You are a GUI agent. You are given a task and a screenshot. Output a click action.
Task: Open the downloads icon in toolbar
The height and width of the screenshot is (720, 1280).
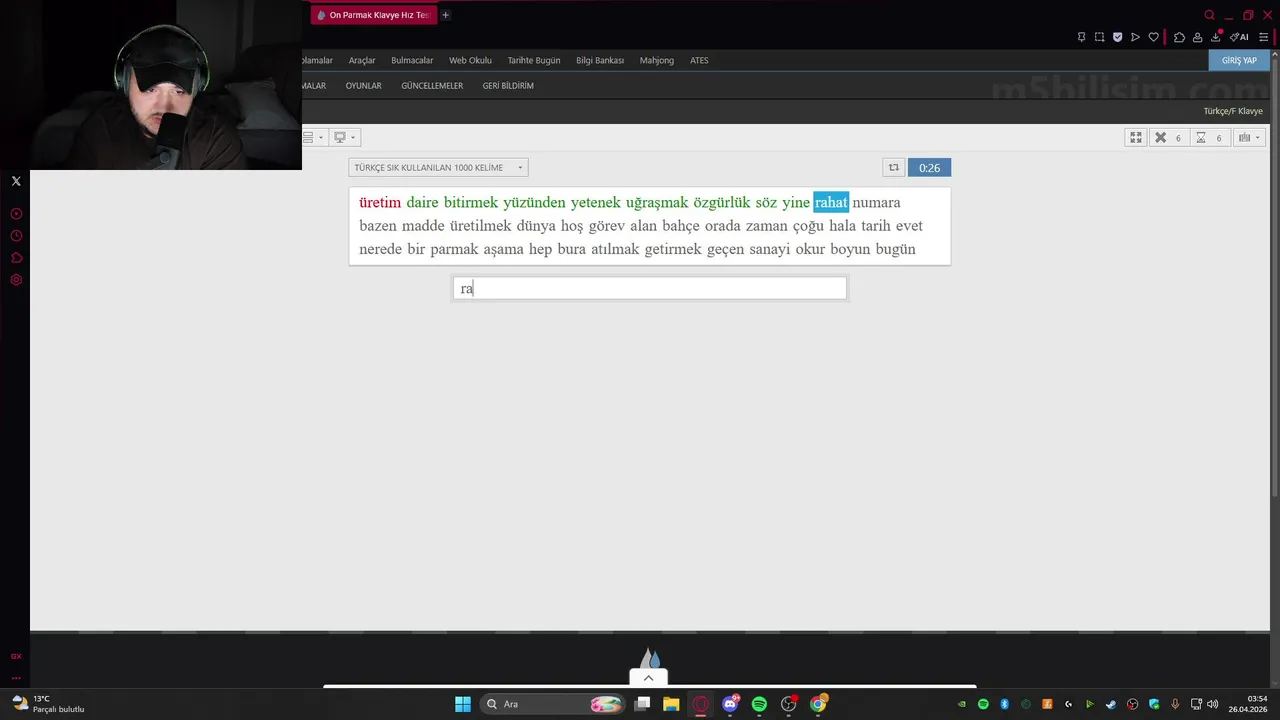[1216, 37]
